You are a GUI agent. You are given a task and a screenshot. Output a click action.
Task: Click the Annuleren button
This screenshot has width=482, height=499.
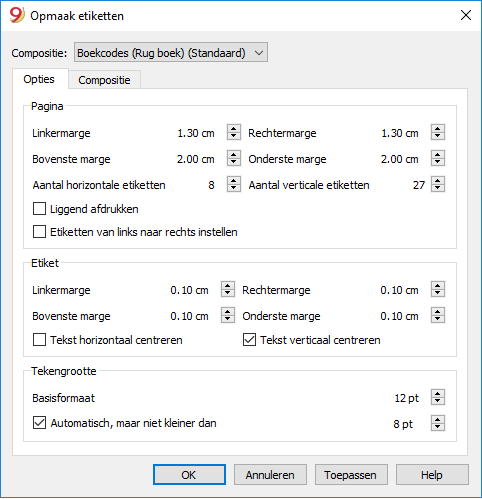coord(270,475)
